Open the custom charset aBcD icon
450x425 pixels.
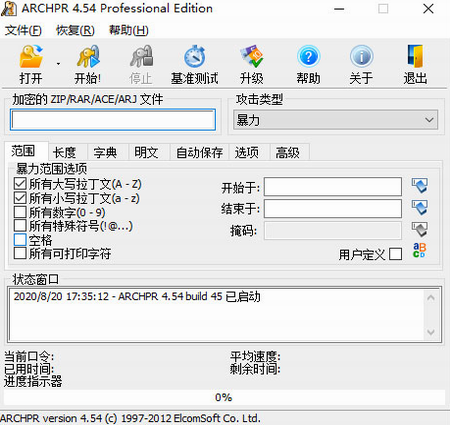click(x=419, y=250)
